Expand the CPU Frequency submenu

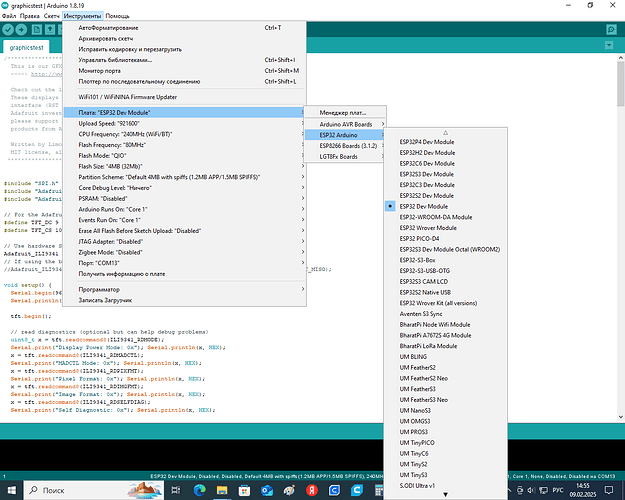(185, 134)
